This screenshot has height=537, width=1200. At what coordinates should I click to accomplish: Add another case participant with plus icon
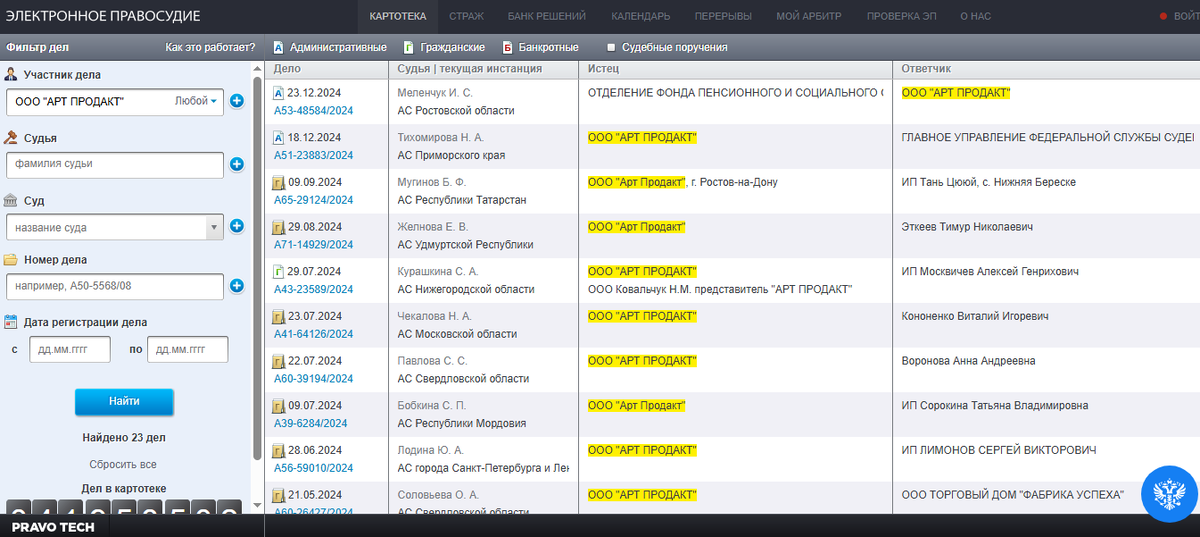tap(237, 101)
